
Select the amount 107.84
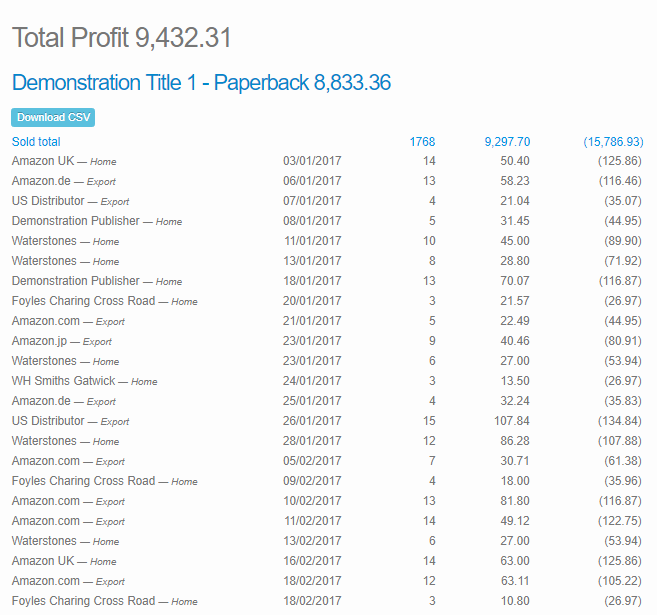click(x=512, y=421)
